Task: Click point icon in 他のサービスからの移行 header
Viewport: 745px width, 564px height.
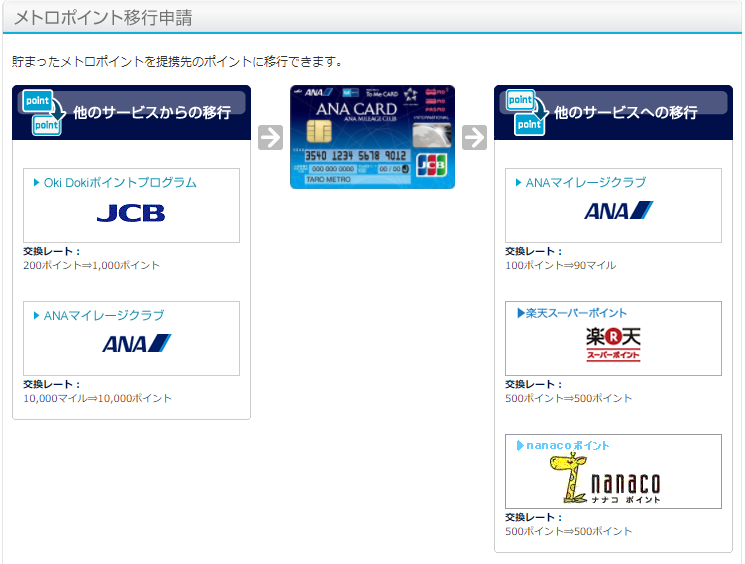Action: pos(44,113)
